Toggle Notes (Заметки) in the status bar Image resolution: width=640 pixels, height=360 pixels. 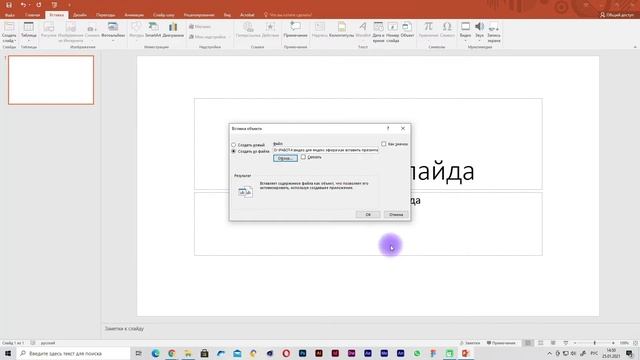coord(470,343)
